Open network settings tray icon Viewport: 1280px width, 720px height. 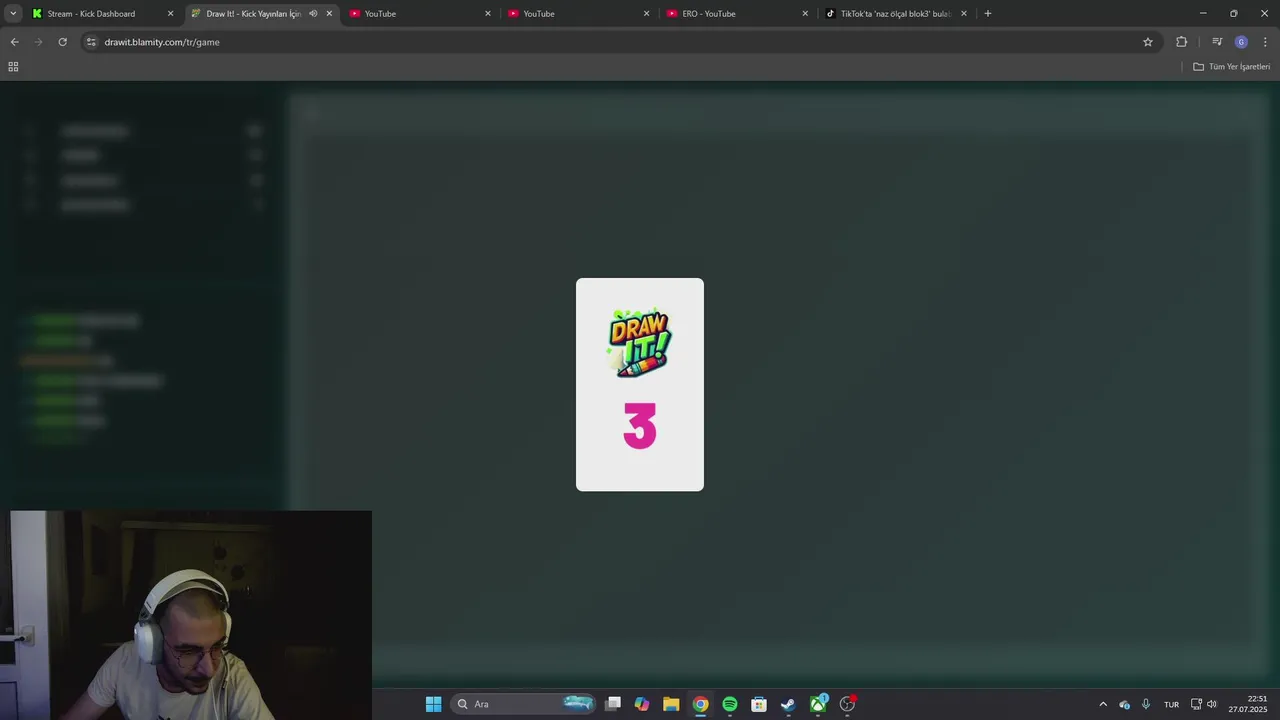tap(1196, 704)
